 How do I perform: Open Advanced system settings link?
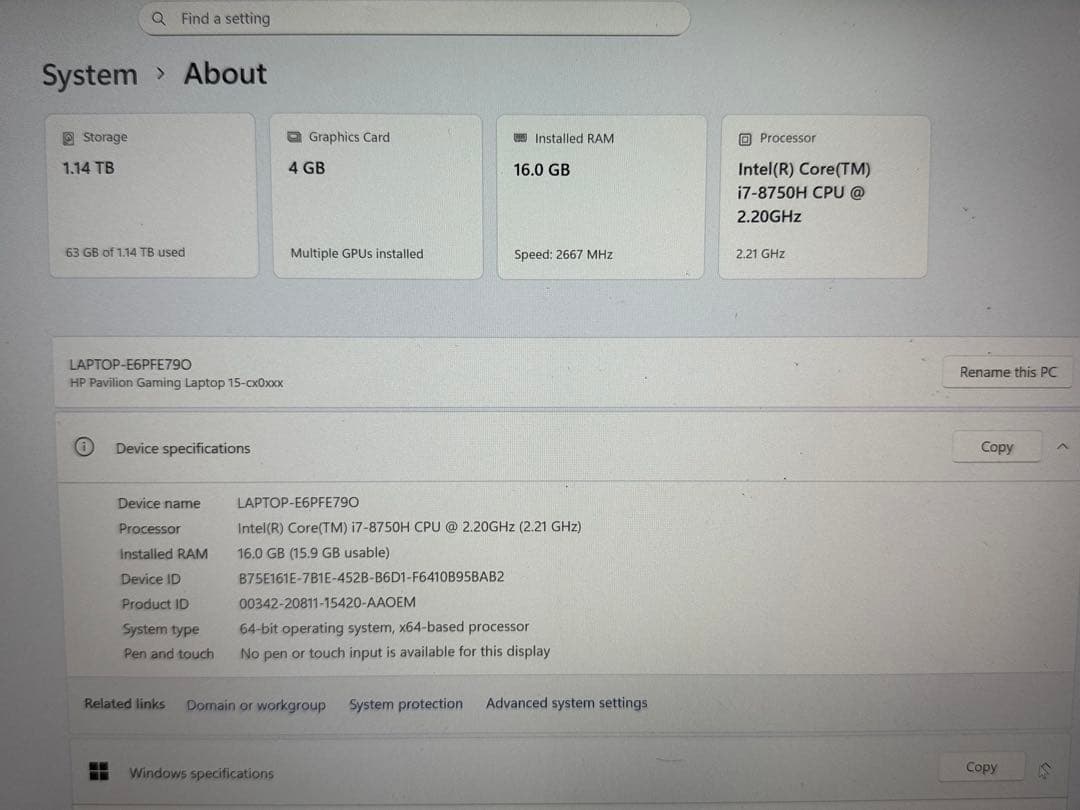point(567,703)
